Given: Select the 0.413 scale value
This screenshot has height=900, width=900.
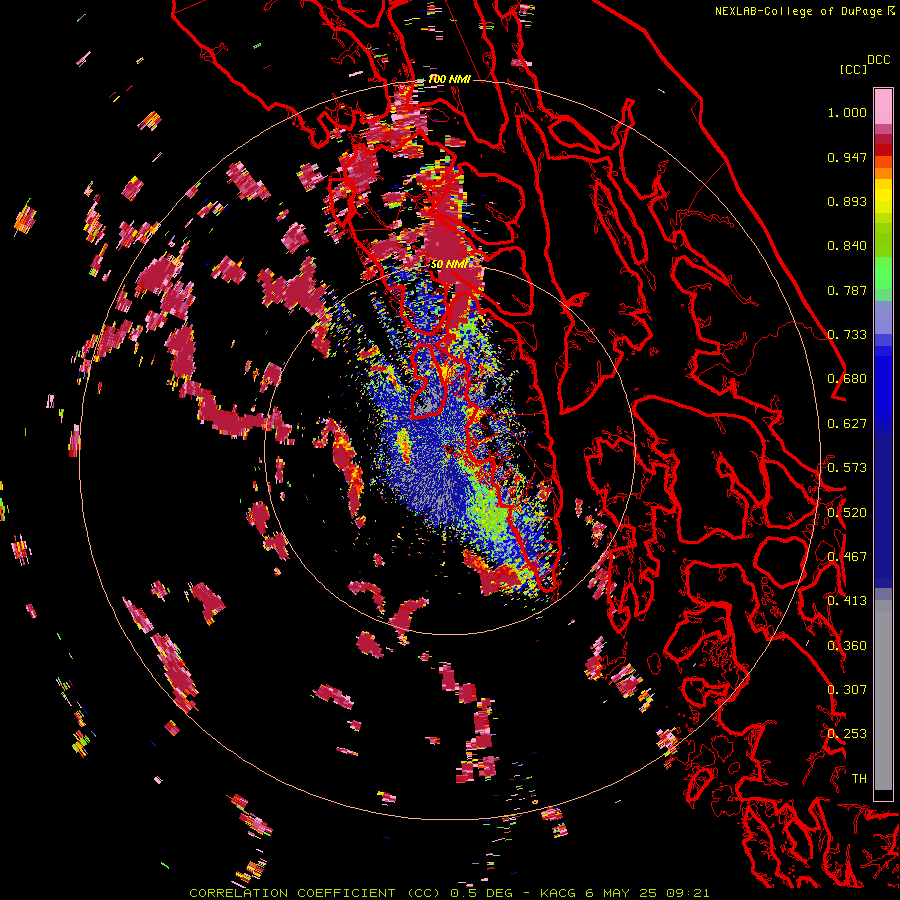Looking at the screenshot, I should pos(847,601).
